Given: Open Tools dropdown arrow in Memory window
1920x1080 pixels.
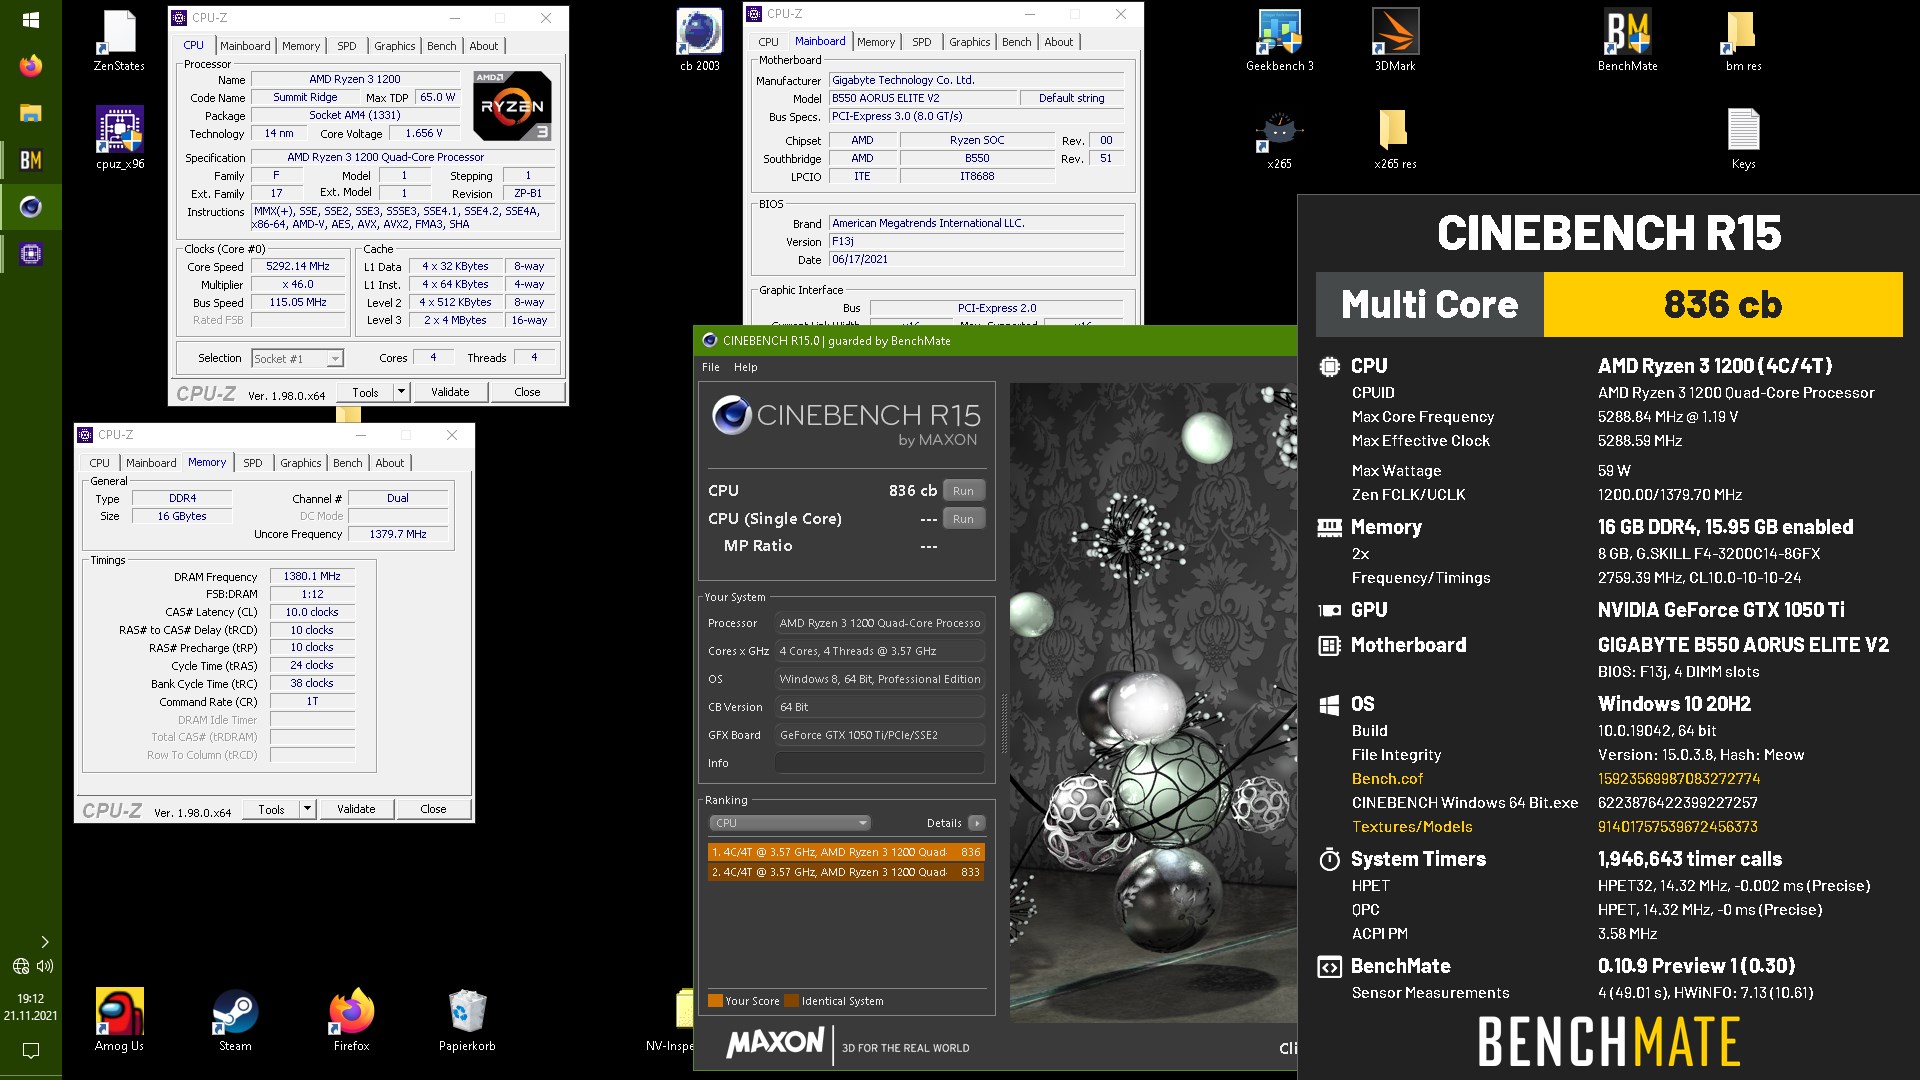Looking at the screenshot, I should (x=307, y=809).
